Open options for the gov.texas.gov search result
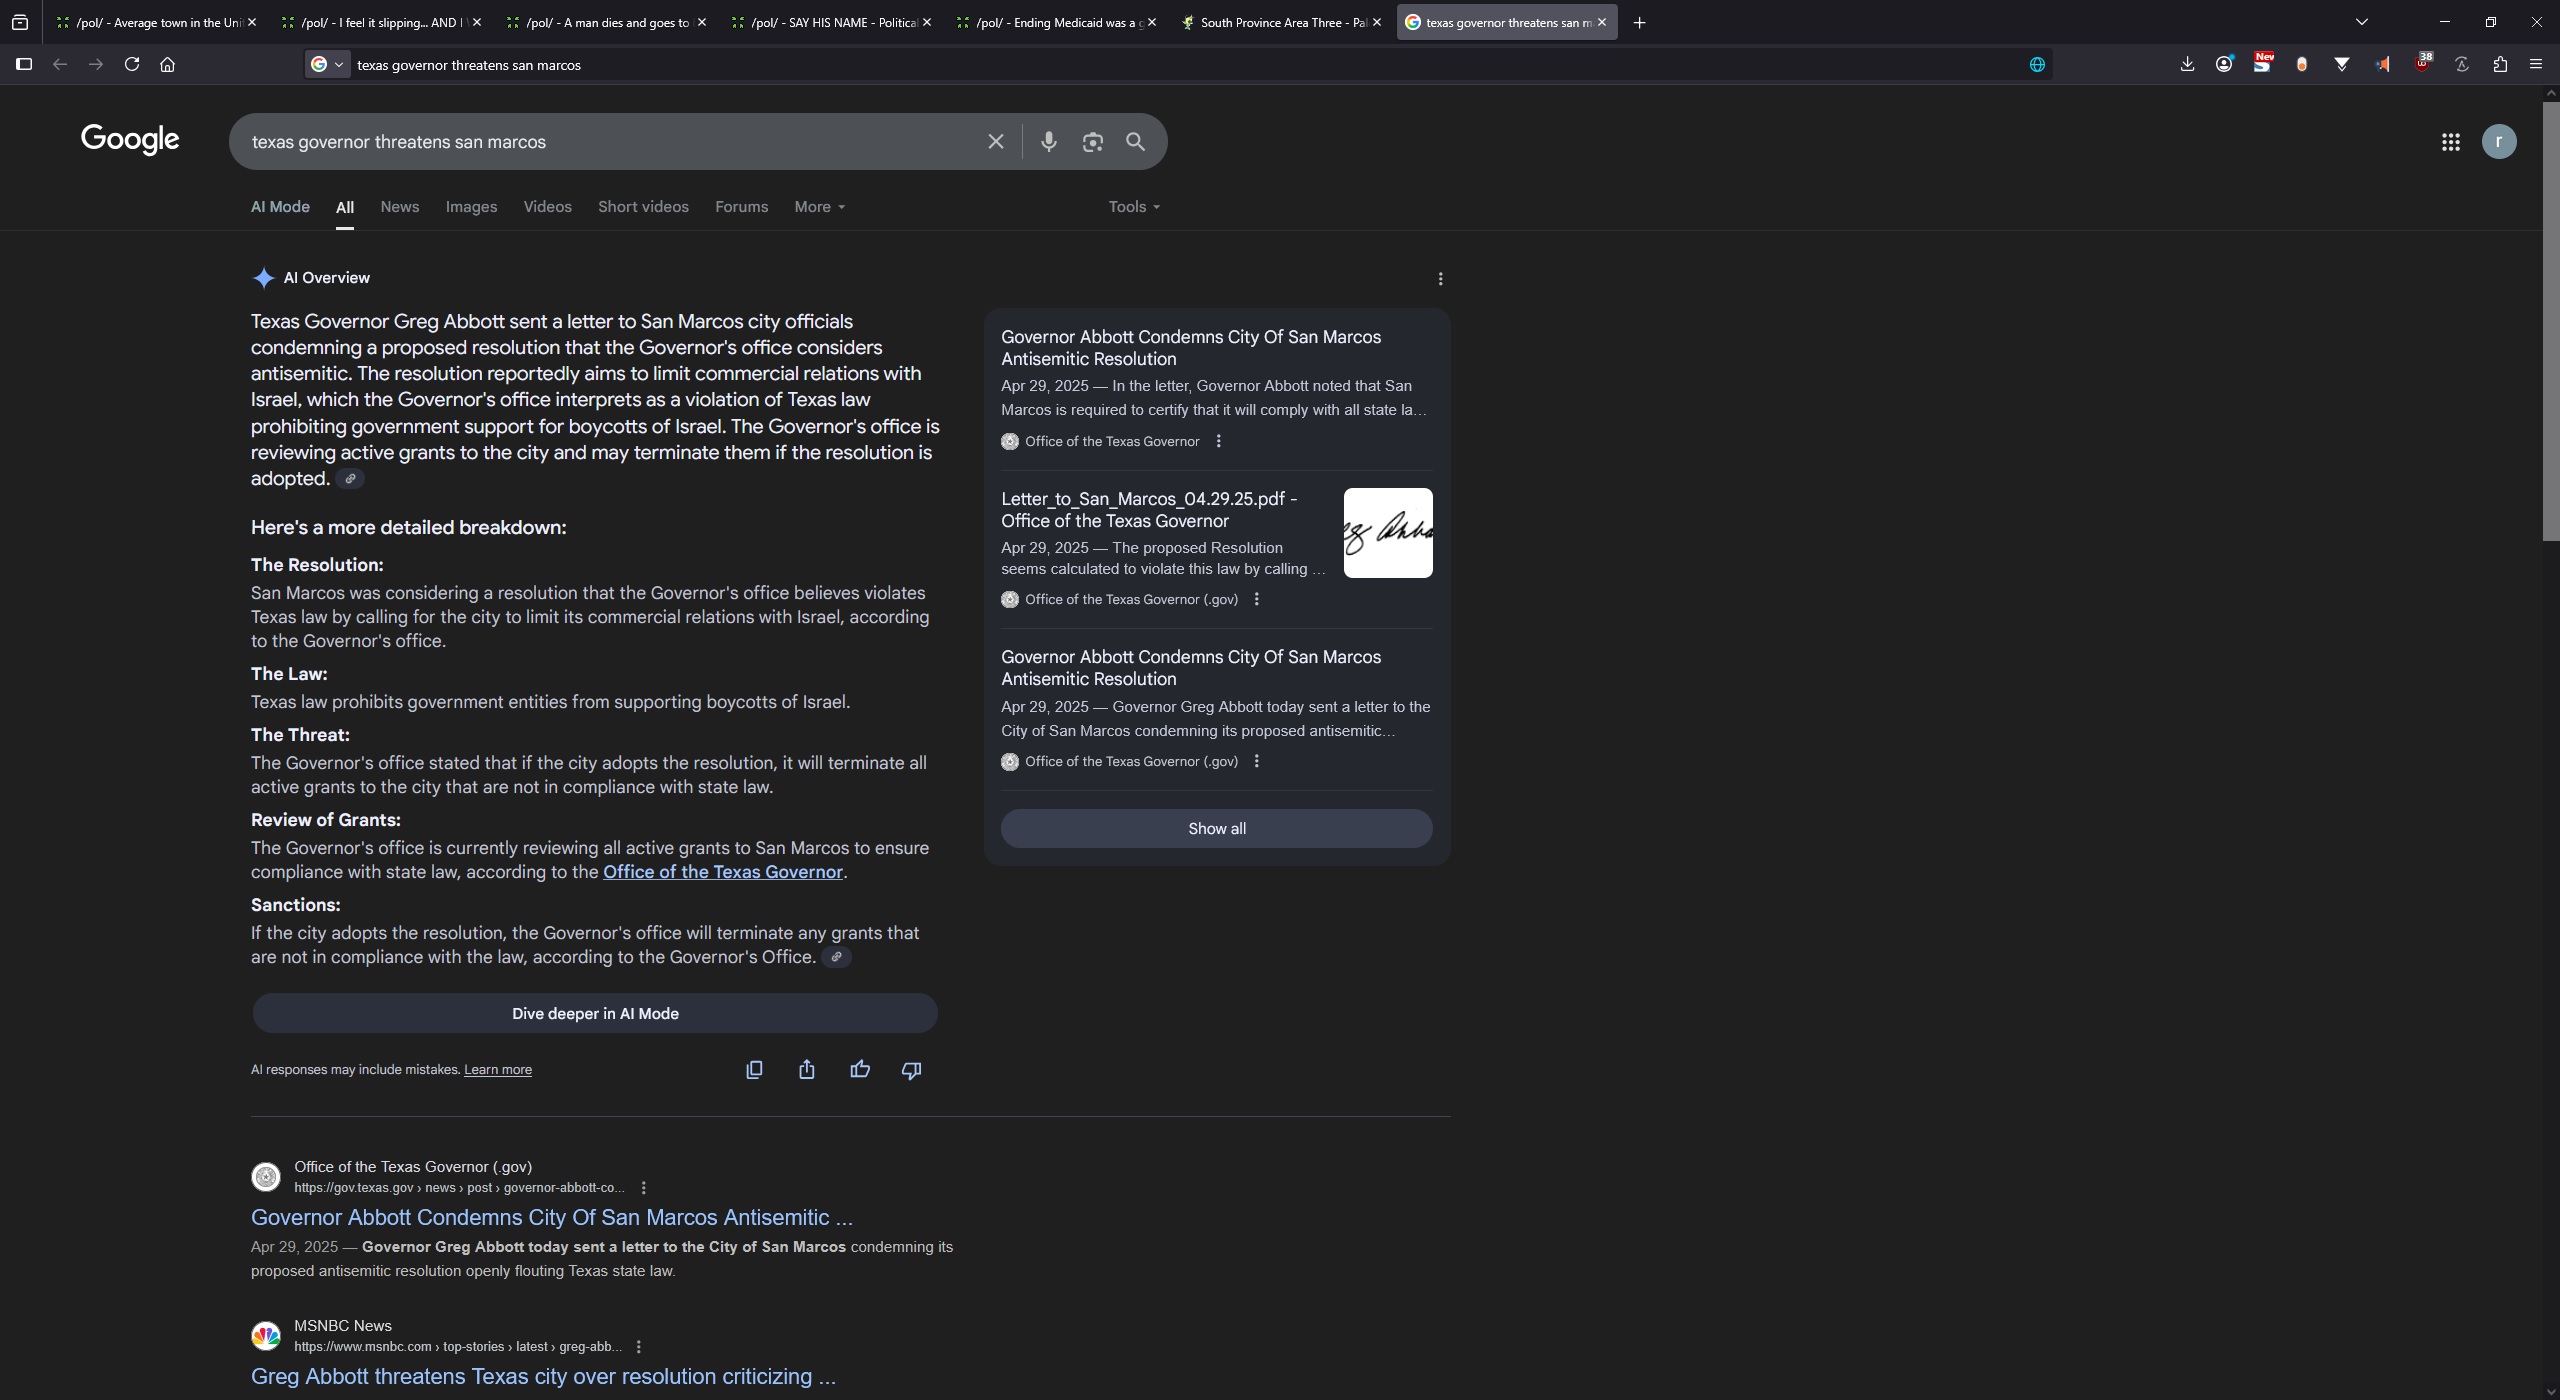The height and width of the screenshot is (1400, 2560). coord(643,1188)
